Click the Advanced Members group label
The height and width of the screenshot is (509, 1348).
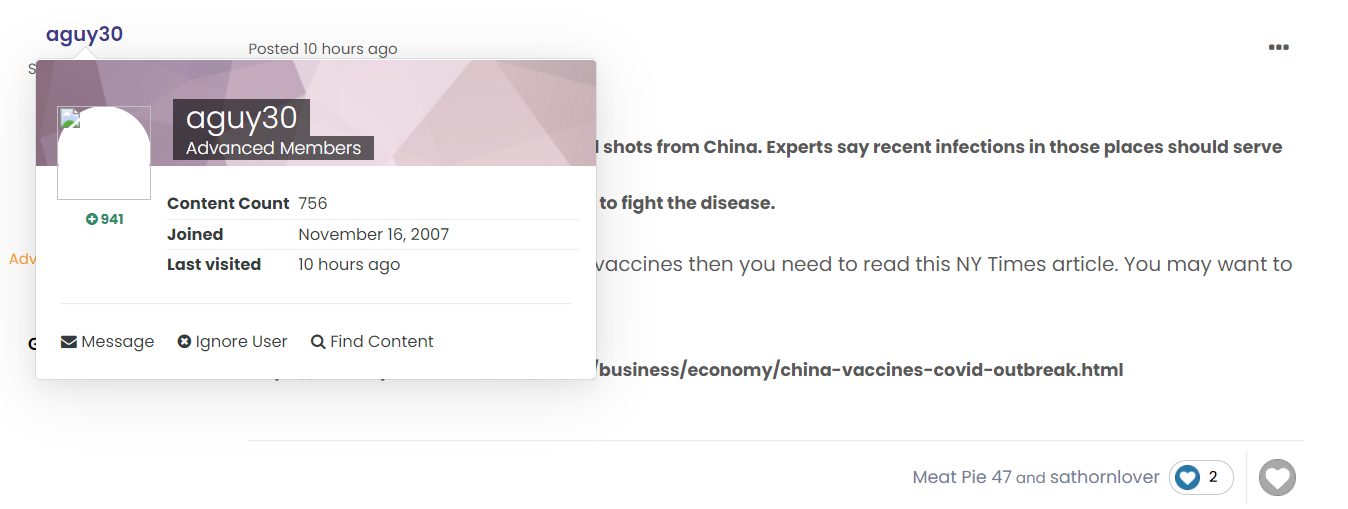(273, 148)
